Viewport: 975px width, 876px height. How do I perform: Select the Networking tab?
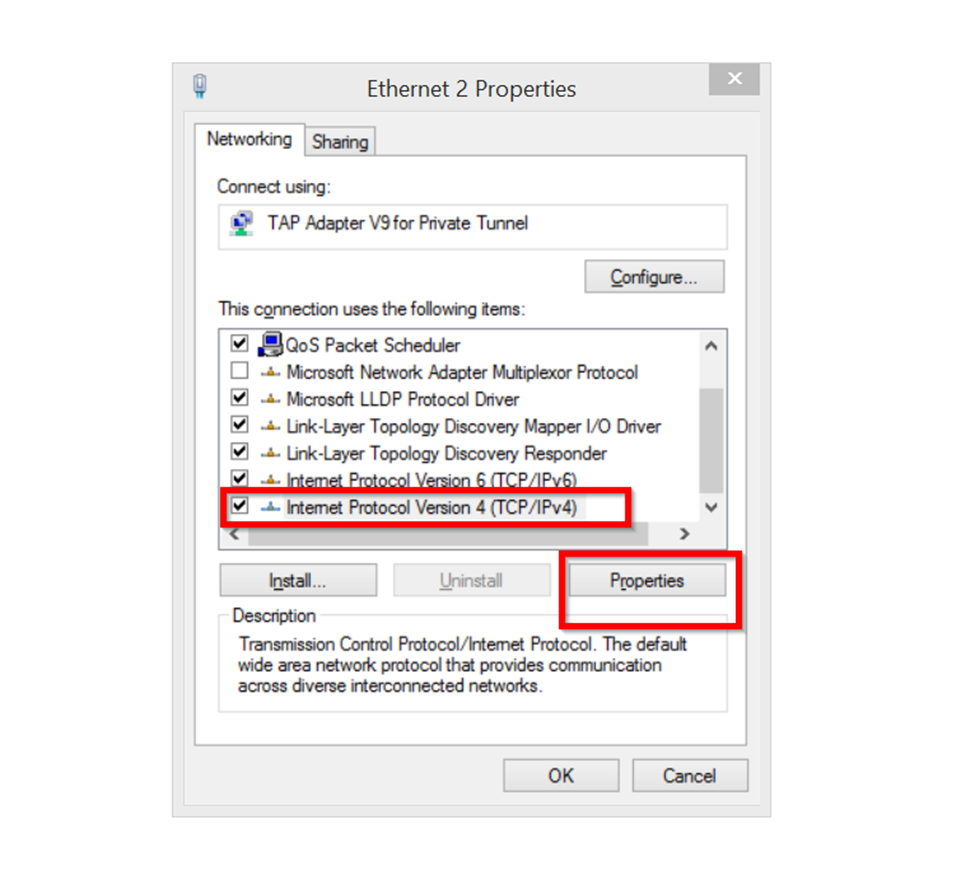[249, 139]
